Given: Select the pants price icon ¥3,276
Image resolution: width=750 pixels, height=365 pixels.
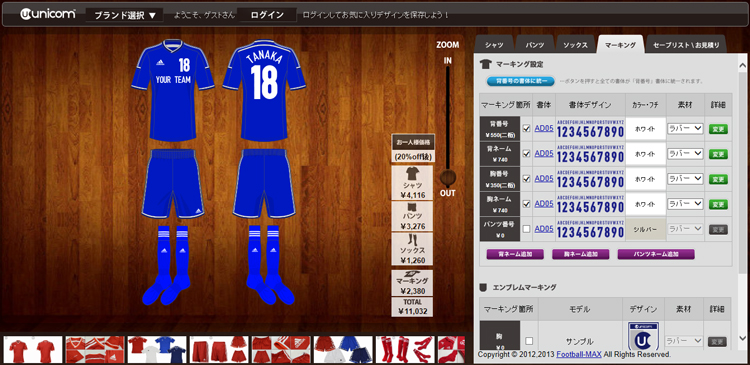Looking at the screenshot, I should pyautogui.click(x=412, y=216).
